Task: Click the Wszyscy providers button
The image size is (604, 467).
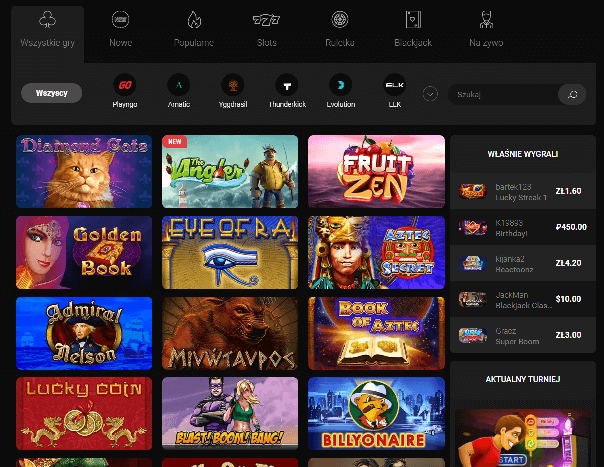Action: [52, 93]
